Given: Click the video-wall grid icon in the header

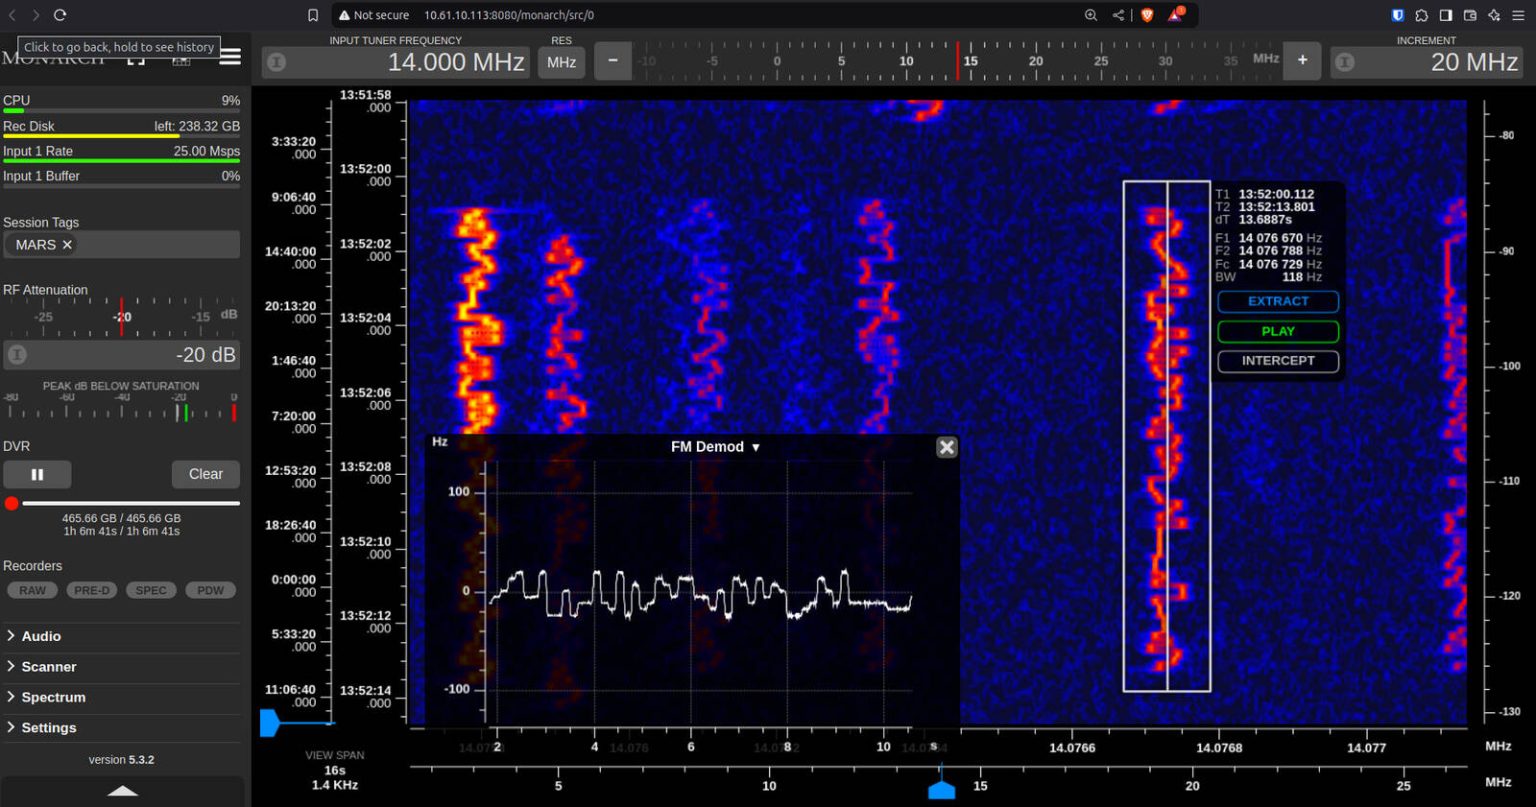Looking at the screenshot, I should tap(182, 61).
